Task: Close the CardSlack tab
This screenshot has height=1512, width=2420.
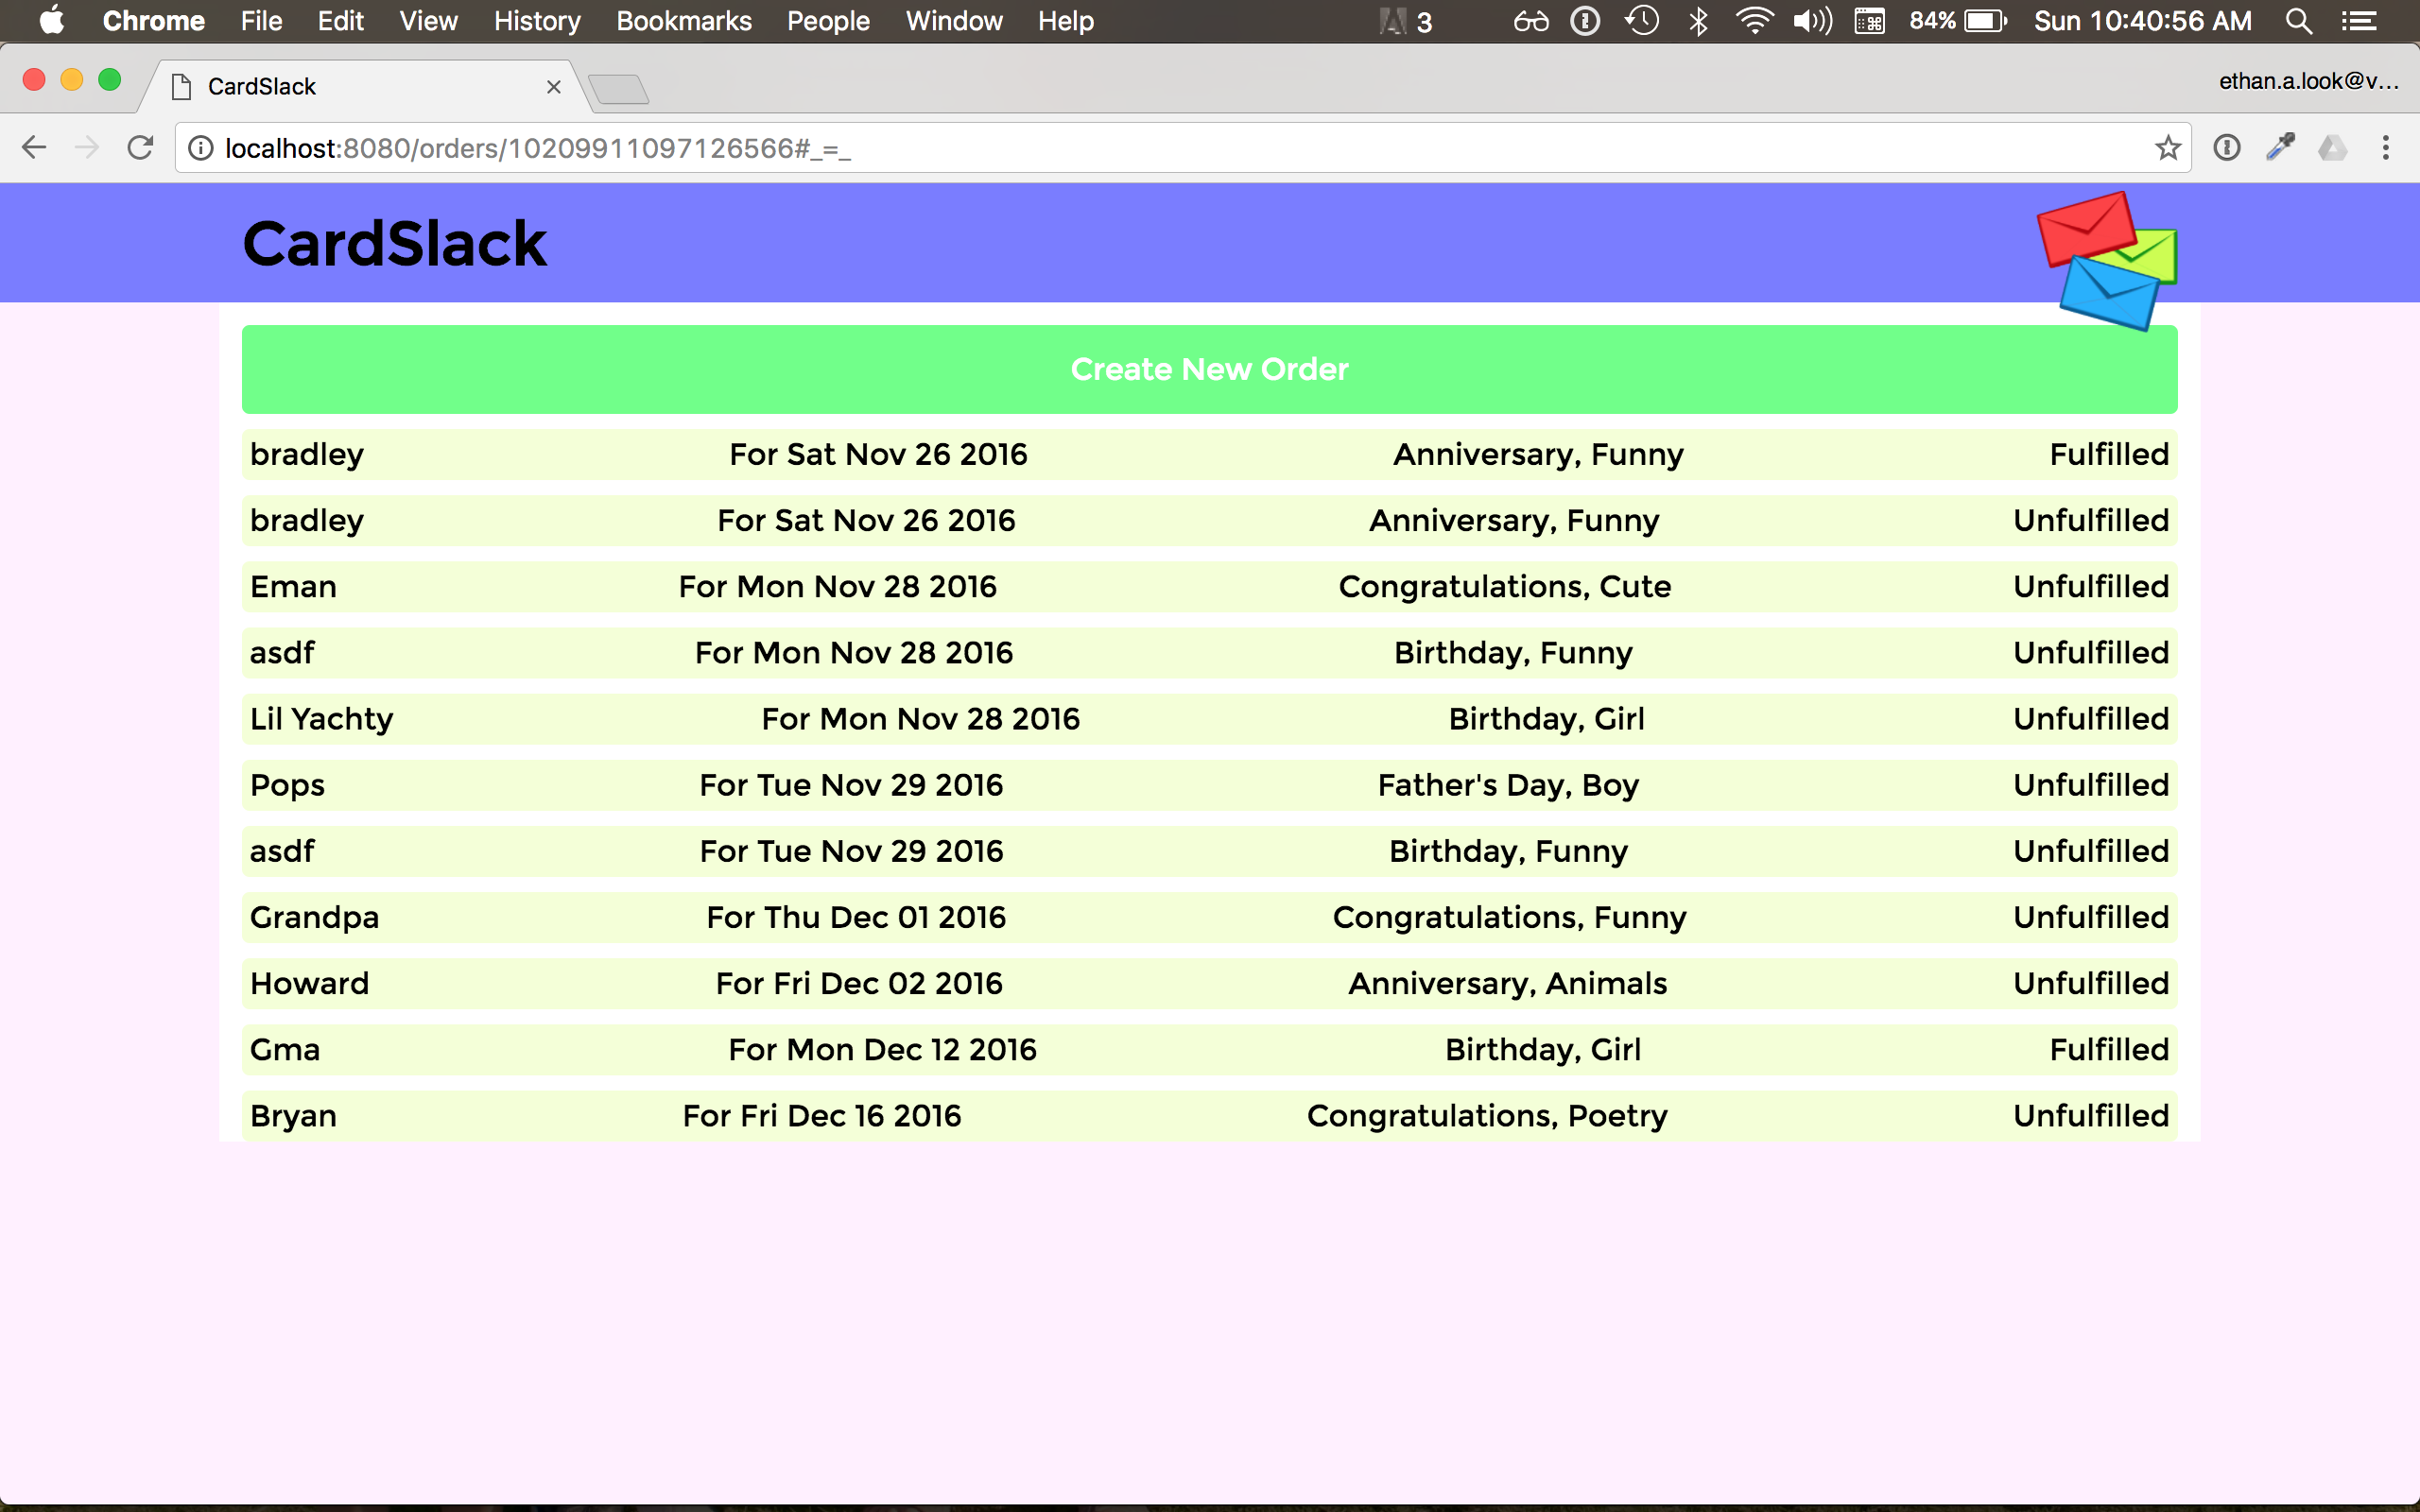Action: point(553,87)
